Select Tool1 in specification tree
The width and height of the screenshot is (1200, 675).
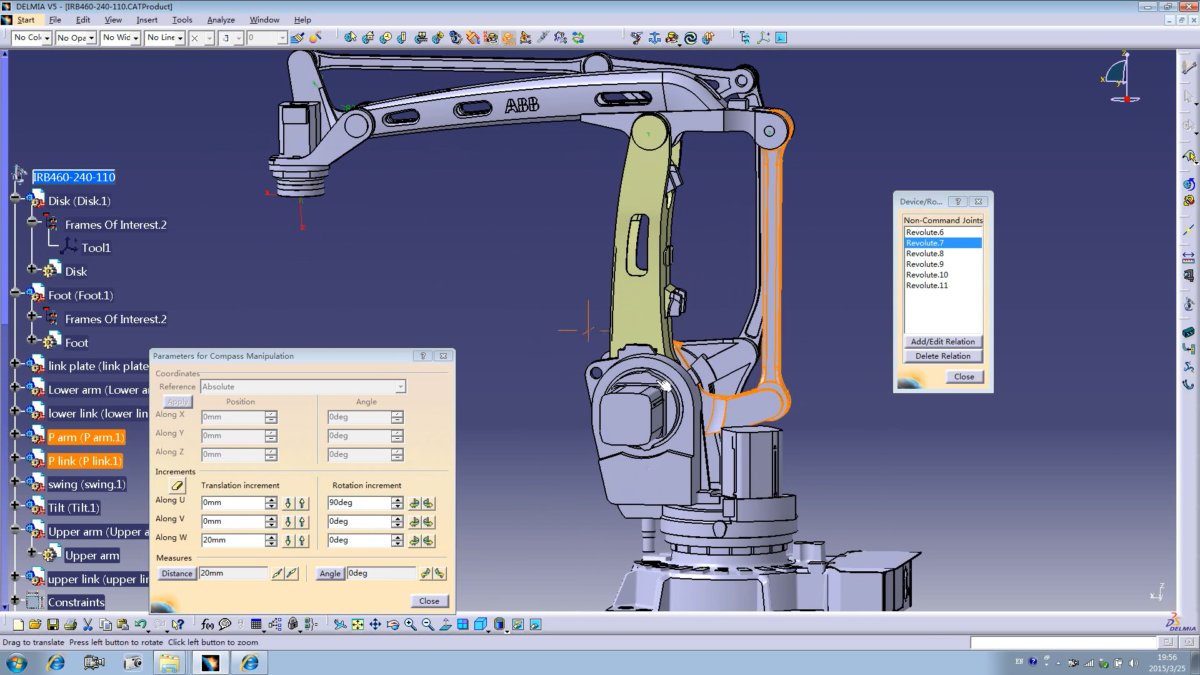[96, 248]
